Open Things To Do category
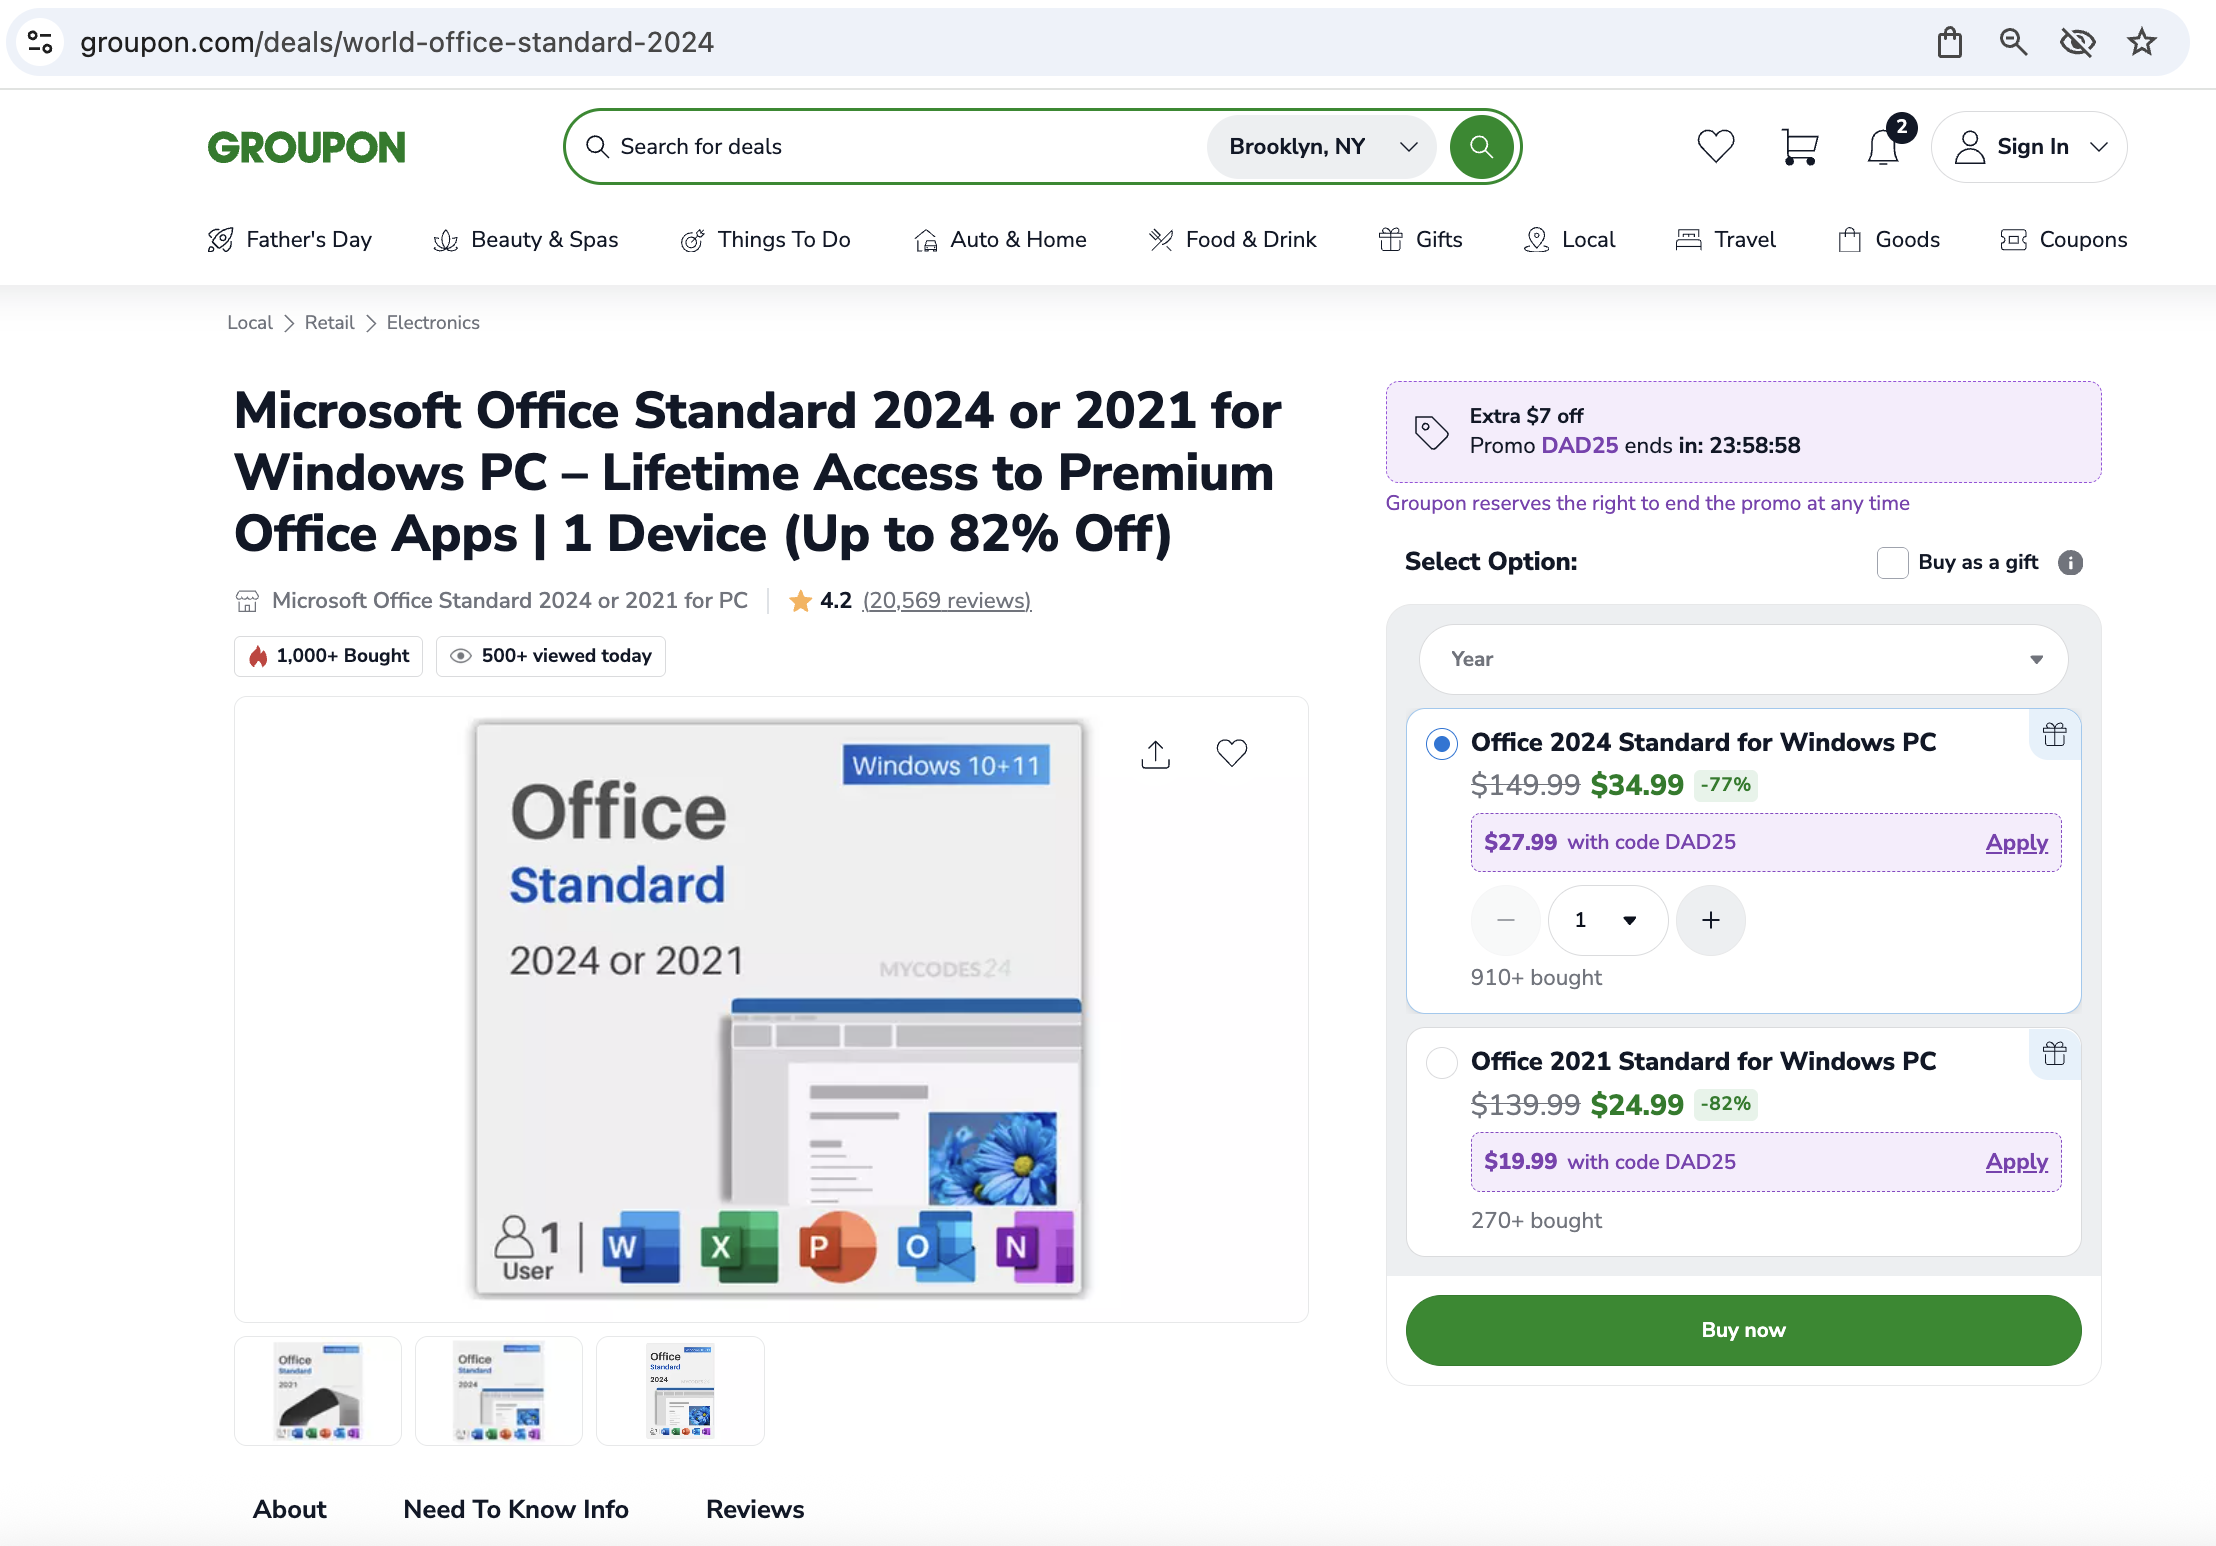Image resolution: width=2216 pixels, height=1546 pixels. (766, 240)
